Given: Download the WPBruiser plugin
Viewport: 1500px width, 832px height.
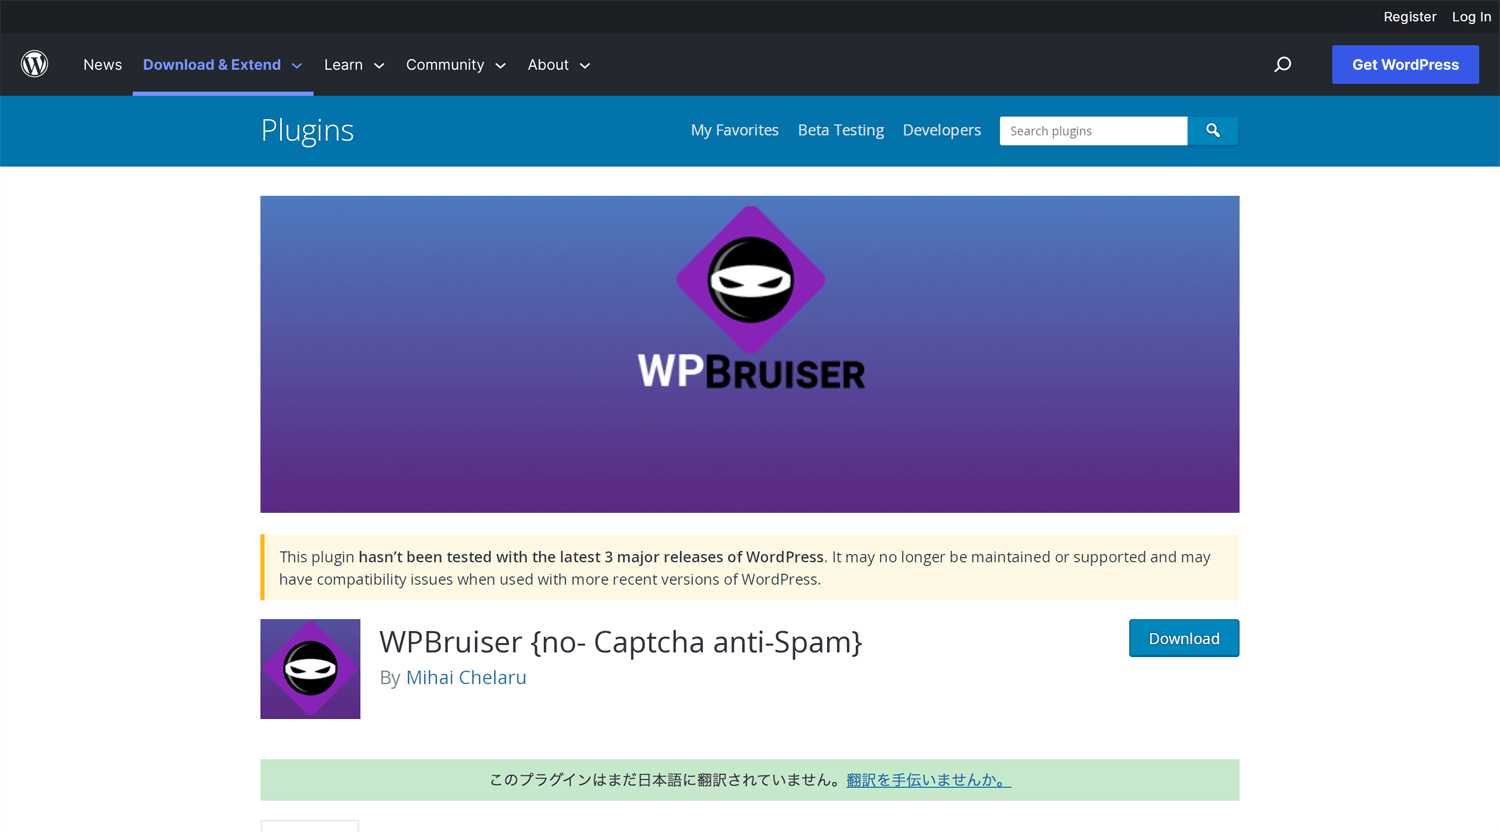Looking at the screenshot, I should [x=1184, y=638].
